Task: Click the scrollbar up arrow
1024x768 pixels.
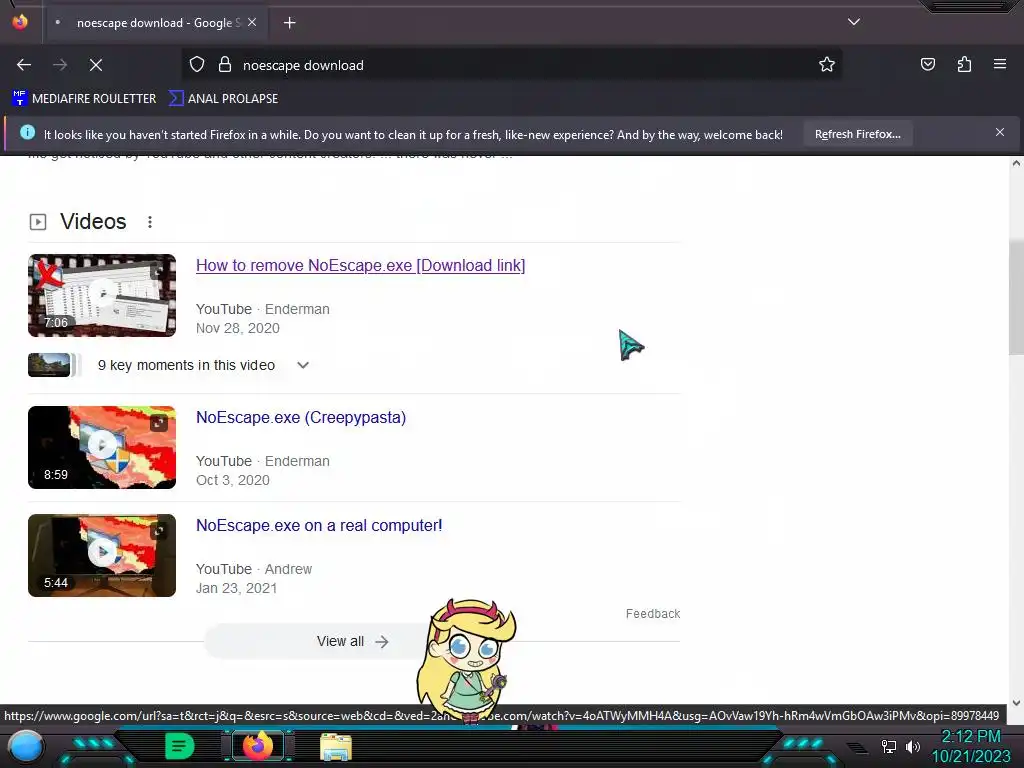Action: 1016,163
